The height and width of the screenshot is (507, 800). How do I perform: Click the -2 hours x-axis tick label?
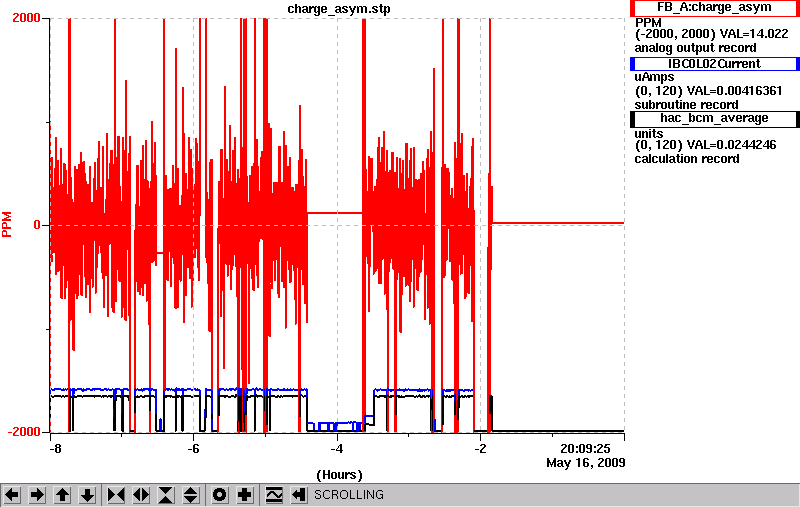click(480, 449)
